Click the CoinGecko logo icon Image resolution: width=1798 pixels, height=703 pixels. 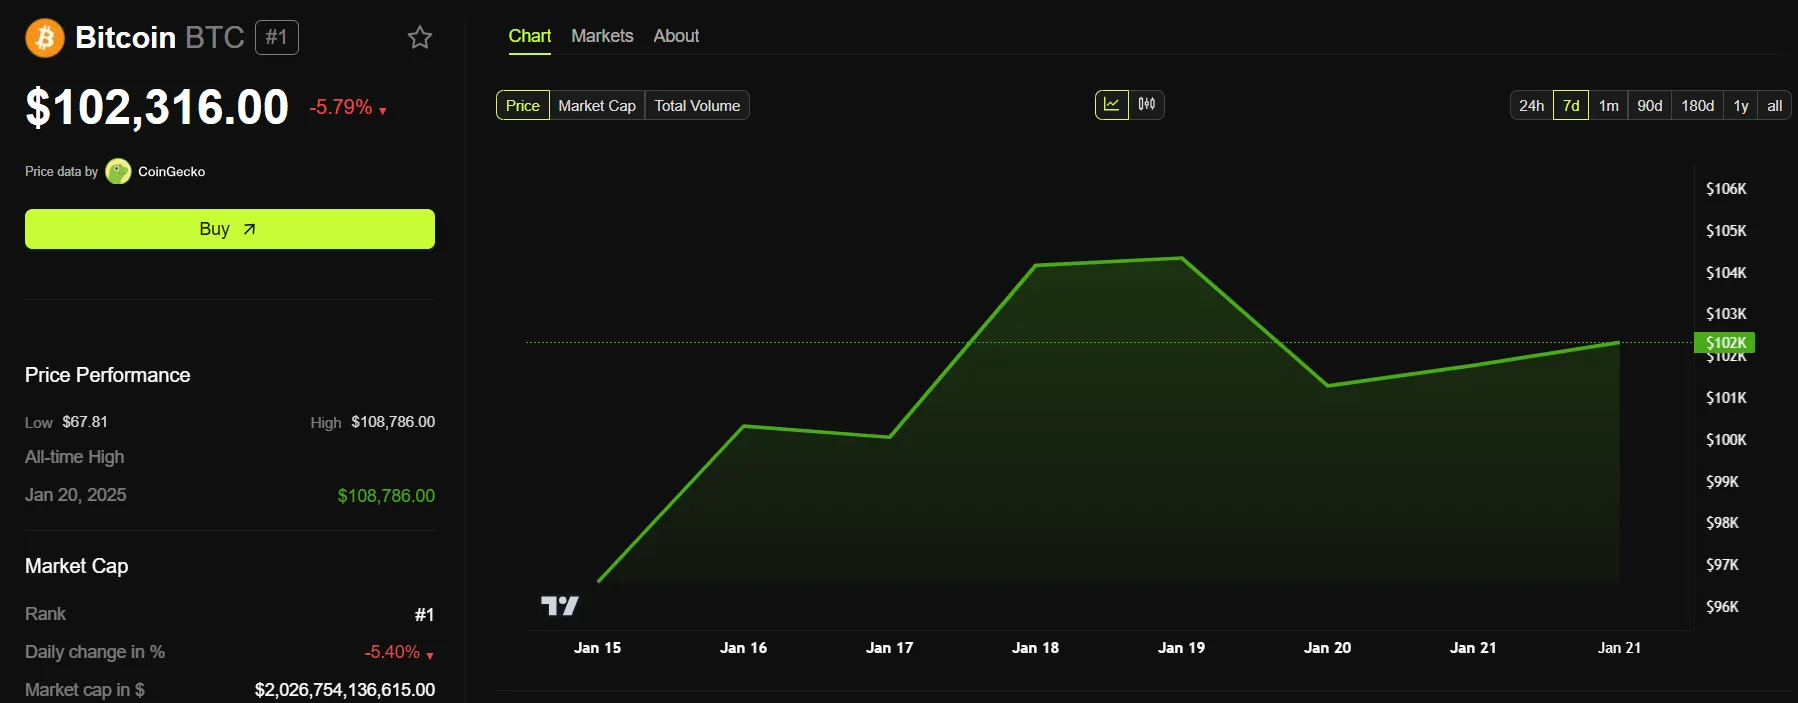click(118, 172)
